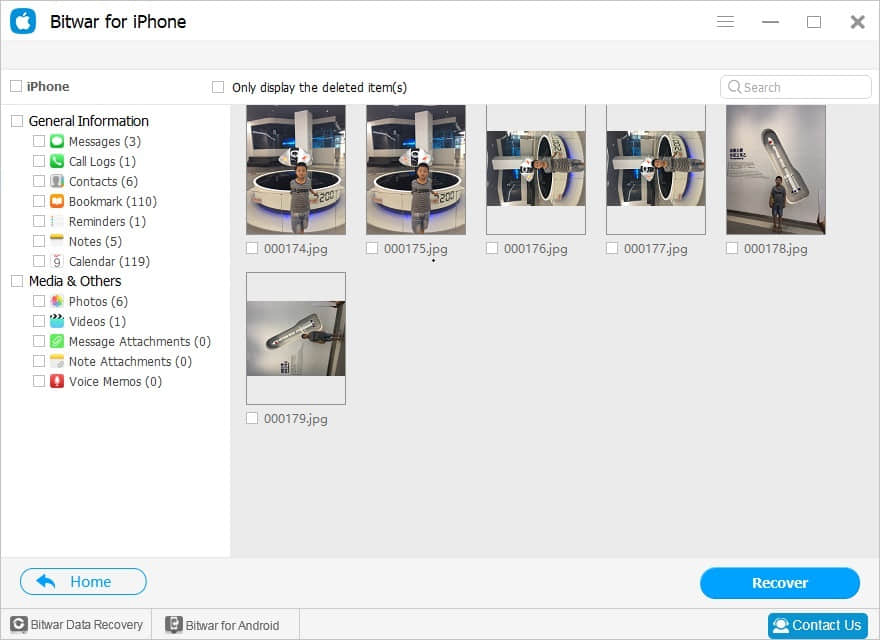880x640 pixels.
Task: Click the Bookmark icon in sidebar
Action: pyautogui.click(x=57, y=201)
